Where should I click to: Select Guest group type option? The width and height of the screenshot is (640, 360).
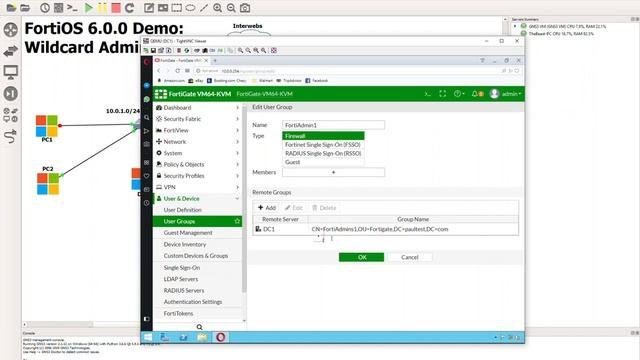(323, 162)
